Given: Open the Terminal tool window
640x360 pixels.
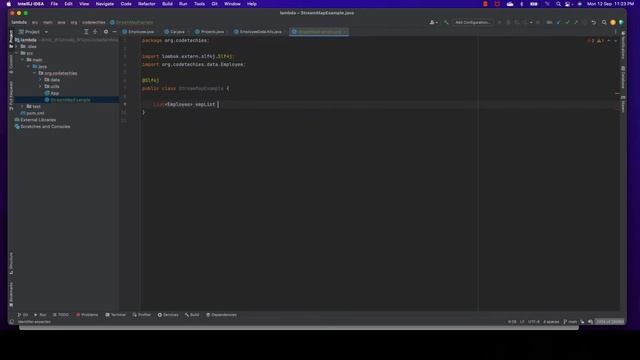Looking at the screenshot, I should pyautogui.click(x=116, y=315).
